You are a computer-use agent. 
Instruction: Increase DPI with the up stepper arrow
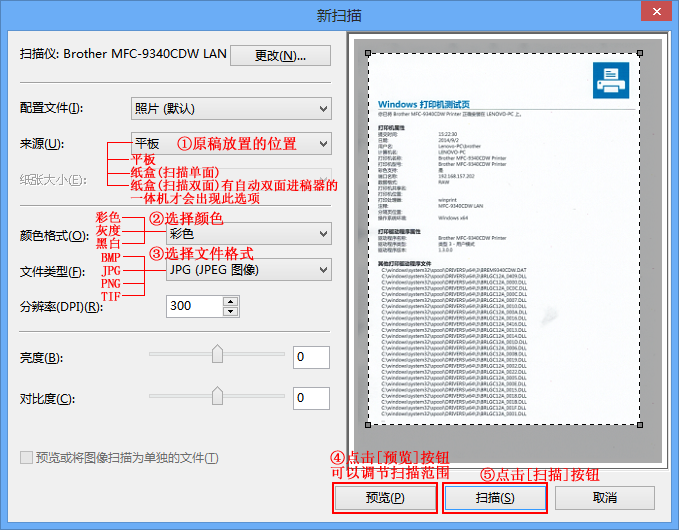click(x=230, y=302)
